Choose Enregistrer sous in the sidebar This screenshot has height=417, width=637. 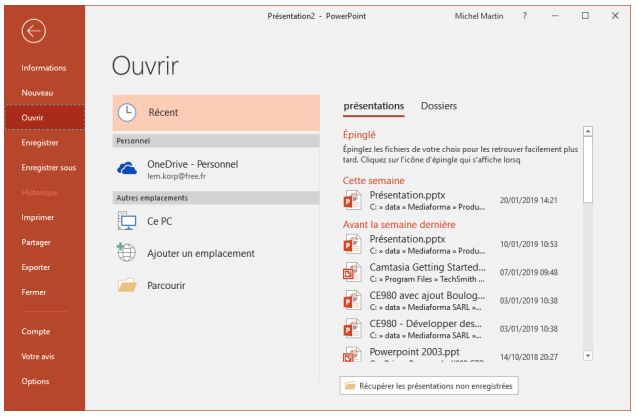point(43,167)
